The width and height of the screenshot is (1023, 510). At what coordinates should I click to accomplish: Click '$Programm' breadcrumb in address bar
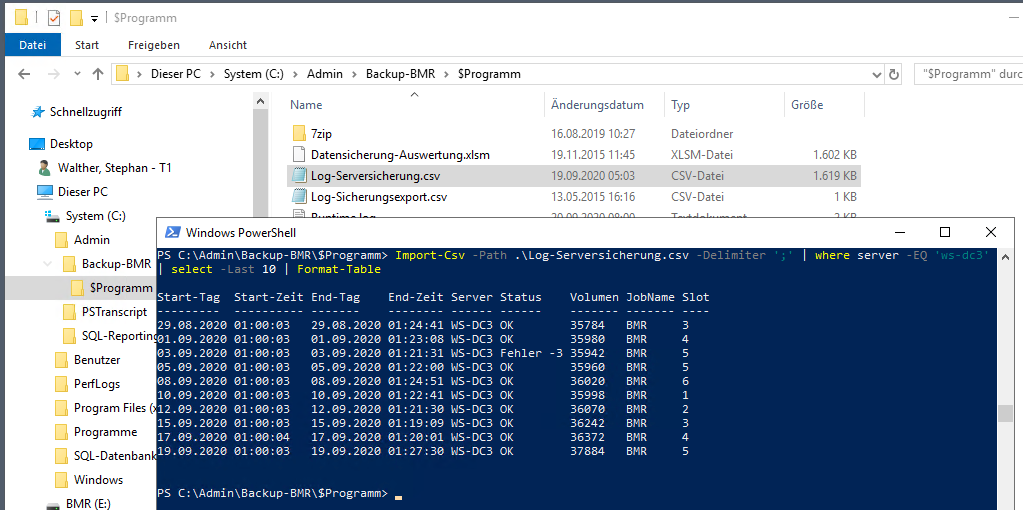tap(489, 74)
